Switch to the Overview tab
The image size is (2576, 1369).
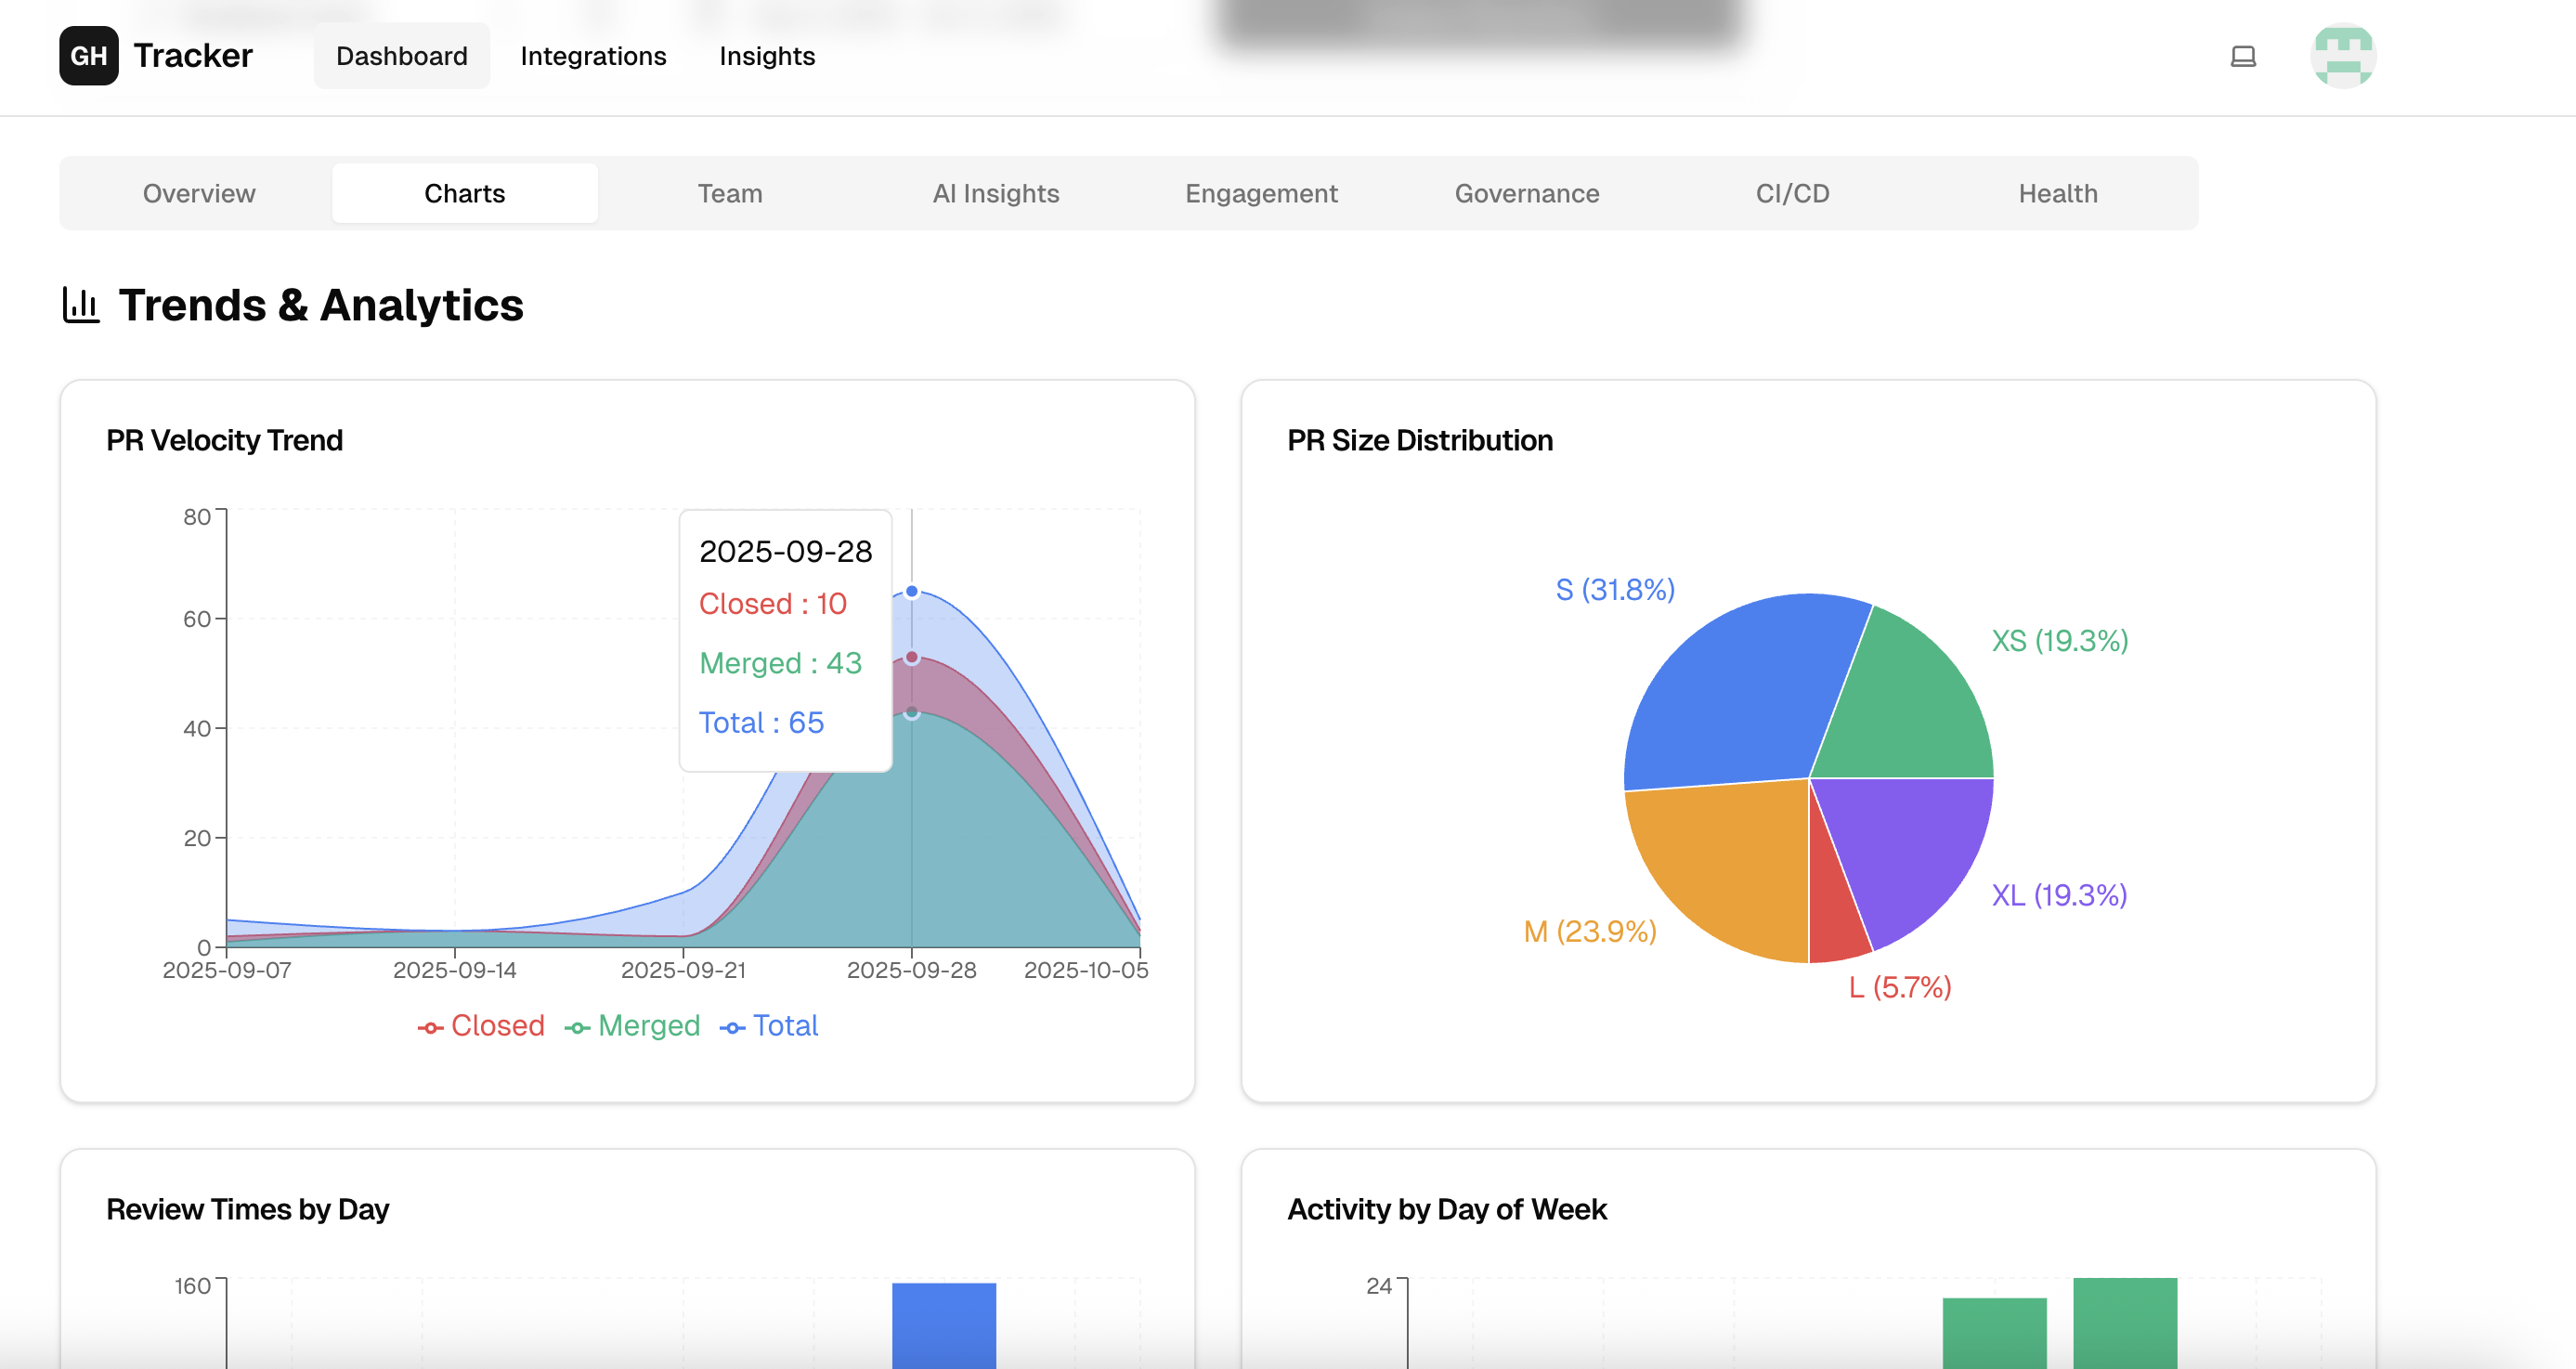[x=199, y=193]
